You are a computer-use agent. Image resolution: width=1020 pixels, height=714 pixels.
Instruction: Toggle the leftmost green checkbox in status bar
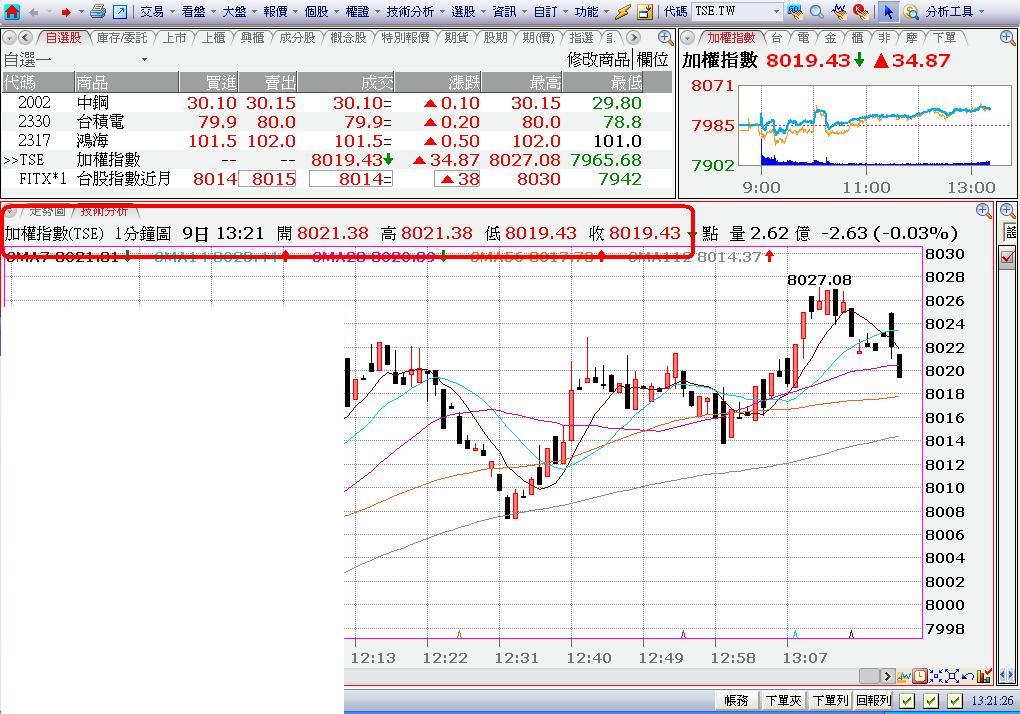click(x=907, y=701)
